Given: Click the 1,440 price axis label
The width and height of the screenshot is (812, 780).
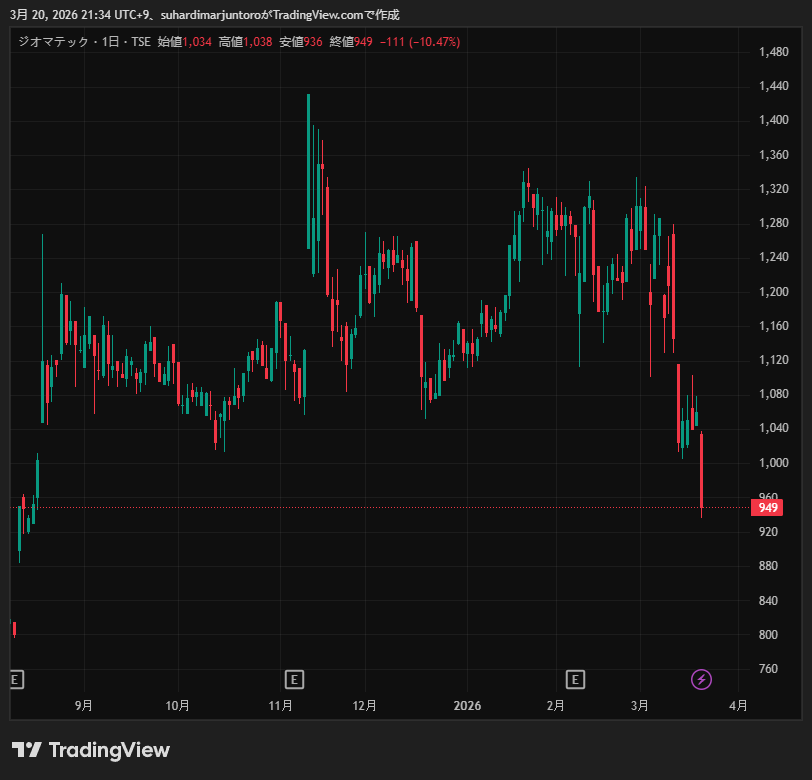Looking at the screenshot, I should click(x=773, y=86).
